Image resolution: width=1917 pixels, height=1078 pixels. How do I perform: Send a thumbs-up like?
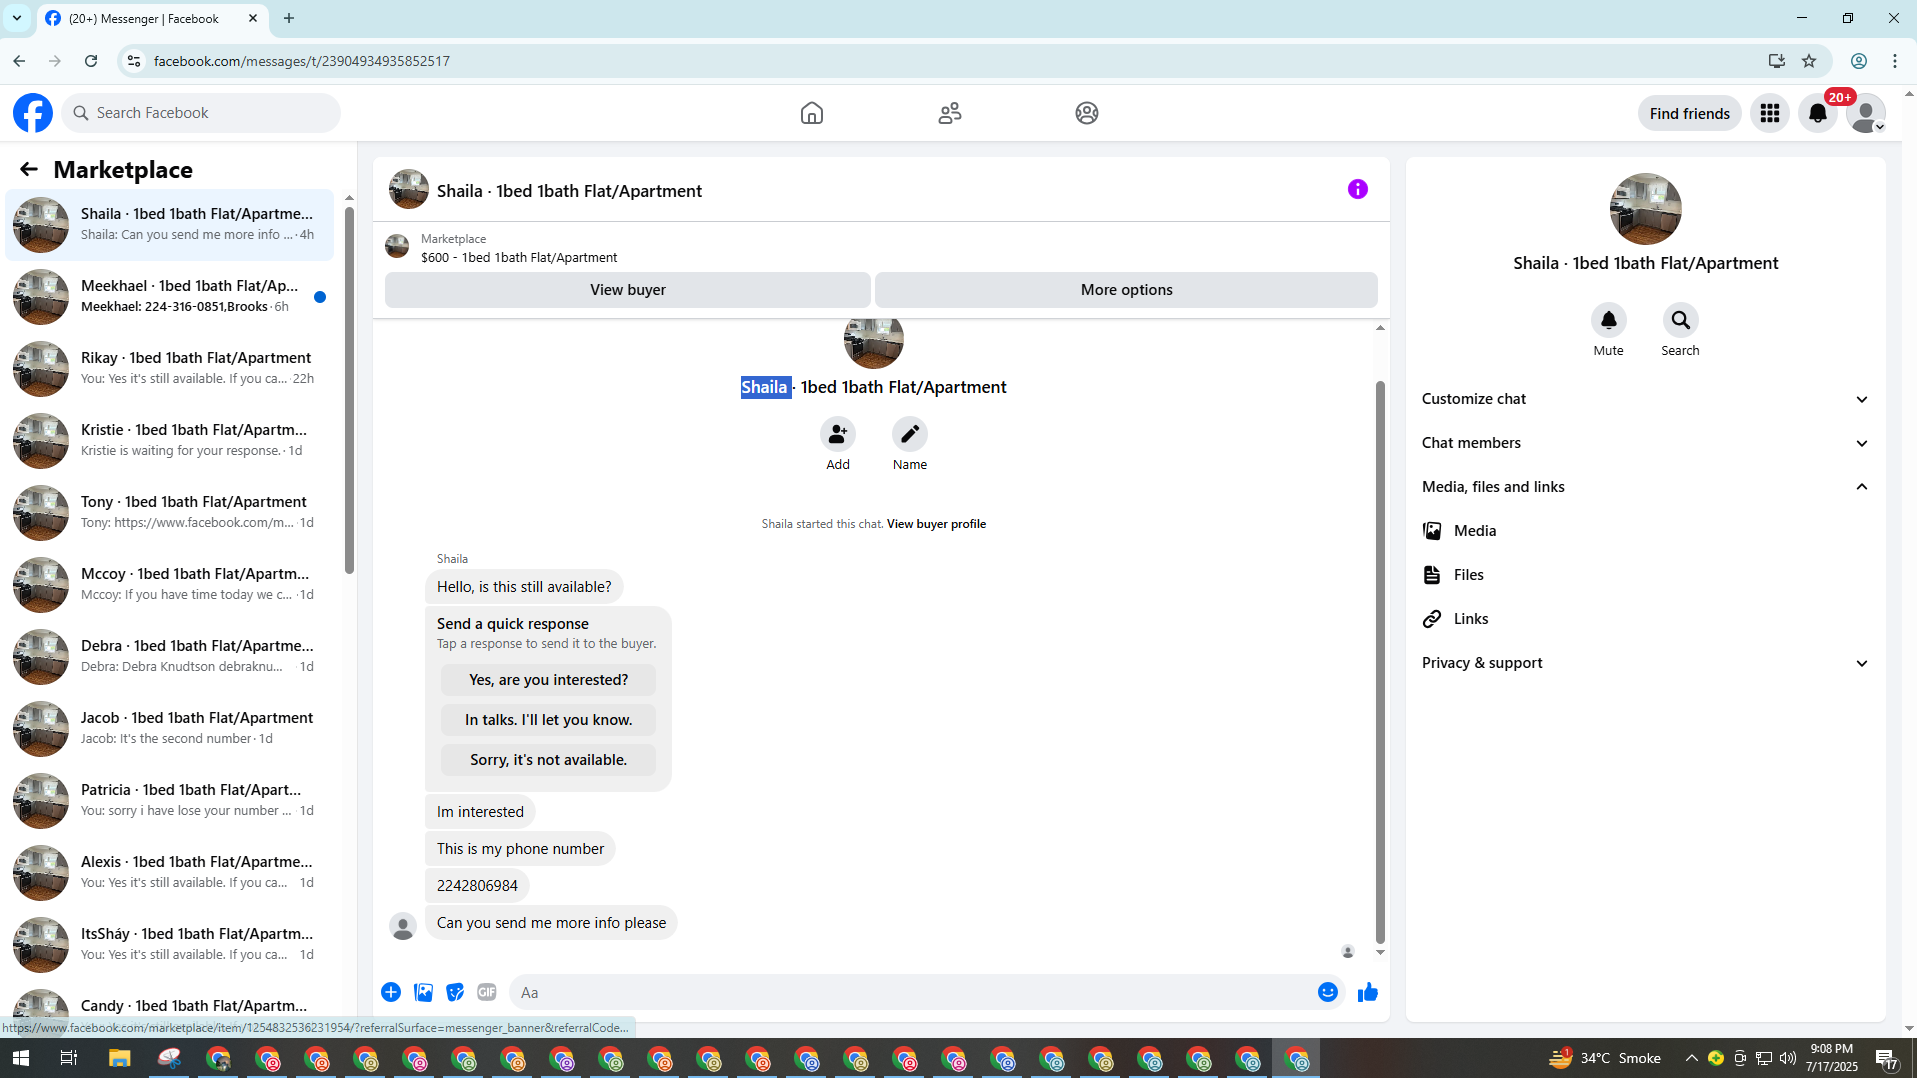1368,992
